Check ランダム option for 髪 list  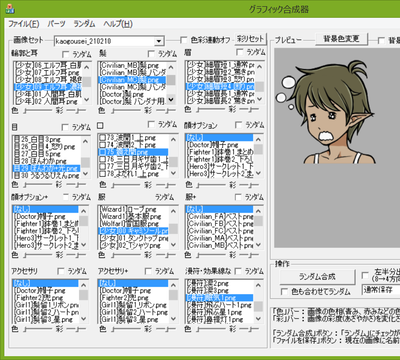[151, 53]
